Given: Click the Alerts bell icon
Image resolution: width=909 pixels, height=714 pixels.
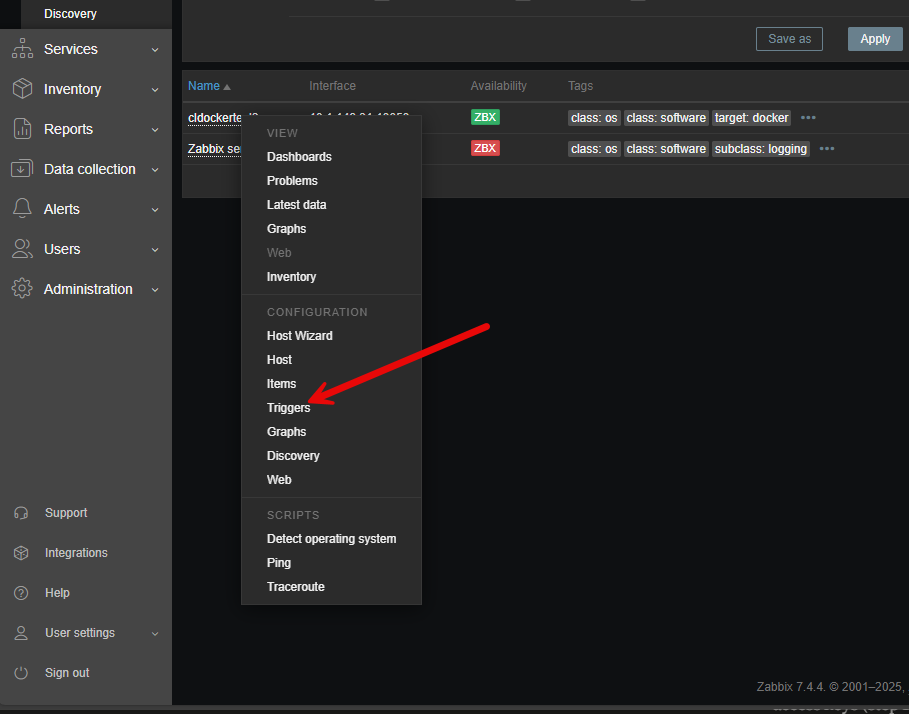Looking at the screenshot, I should (x=23, y=209).
